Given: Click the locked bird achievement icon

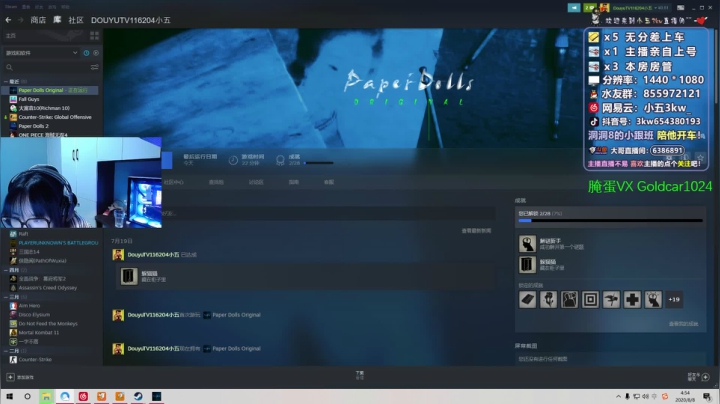Looking at the screenshot, I should pyautogui.click(x=611, y=299).
